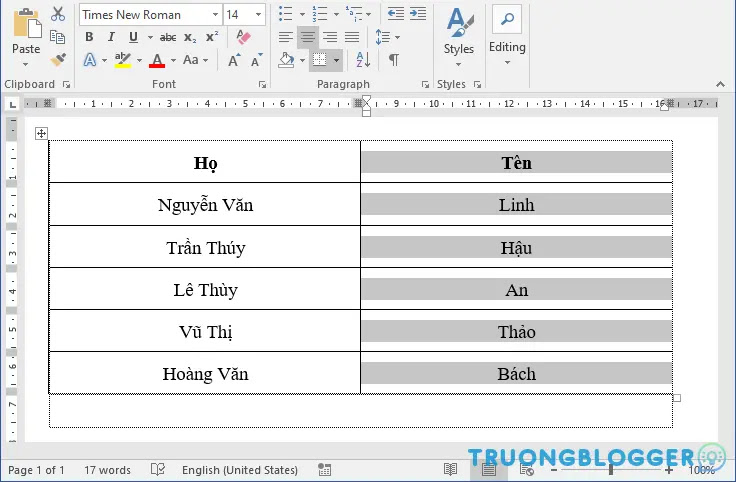Toggle Underline formatting
The height and width of the screenshot is (482, 736).
133,37
